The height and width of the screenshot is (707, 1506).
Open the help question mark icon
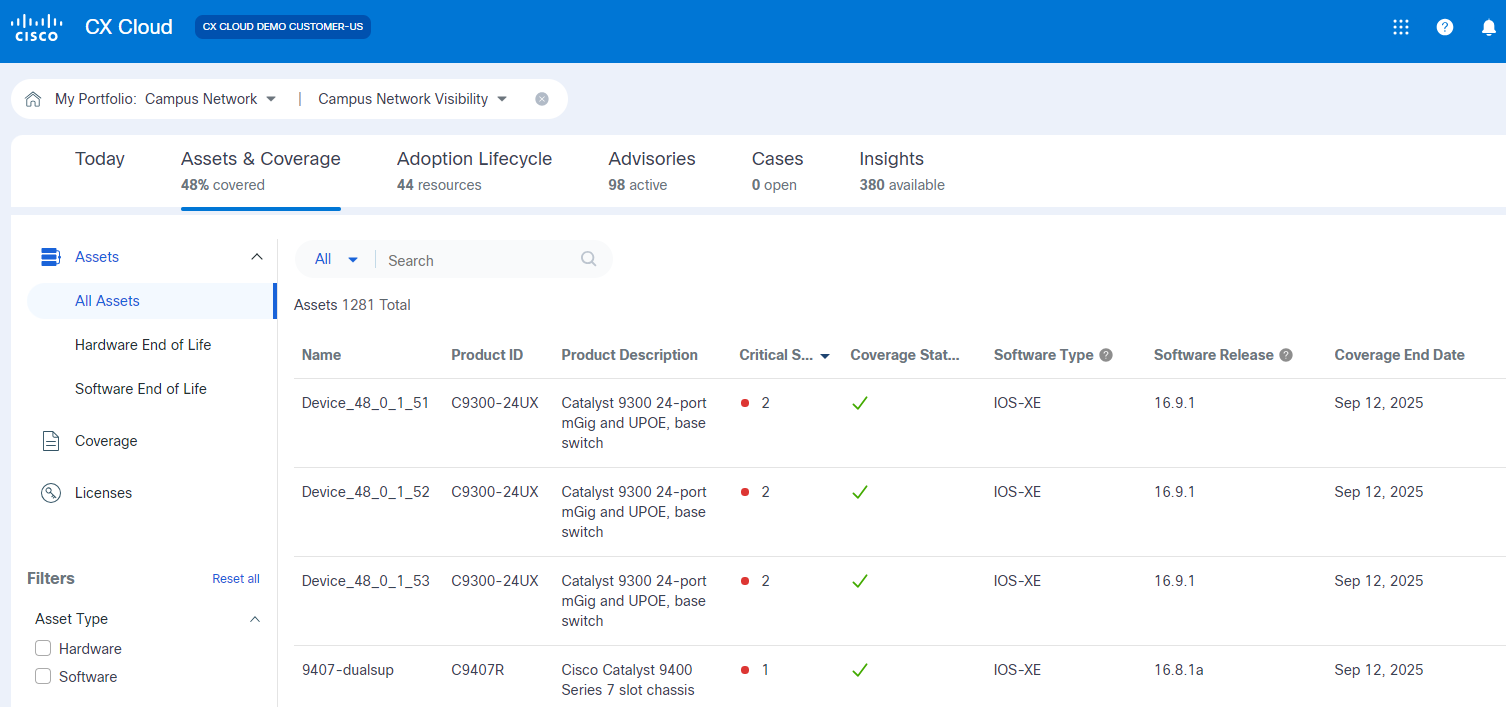(1445, 27)
